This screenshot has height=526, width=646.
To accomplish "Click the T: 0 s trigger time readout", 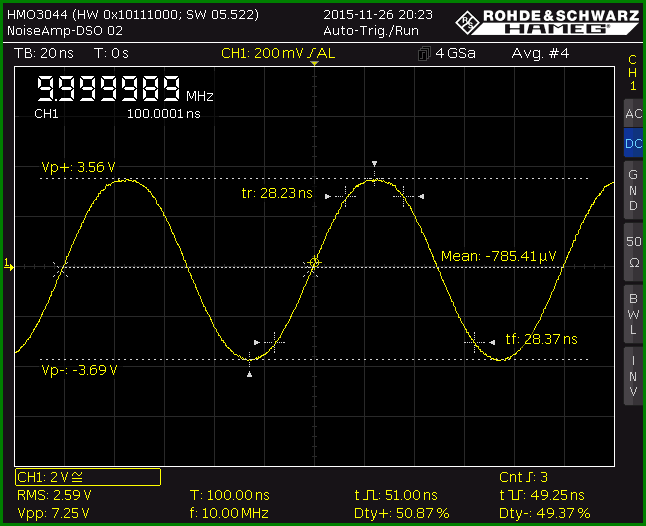I will click(x=111, y=54).
